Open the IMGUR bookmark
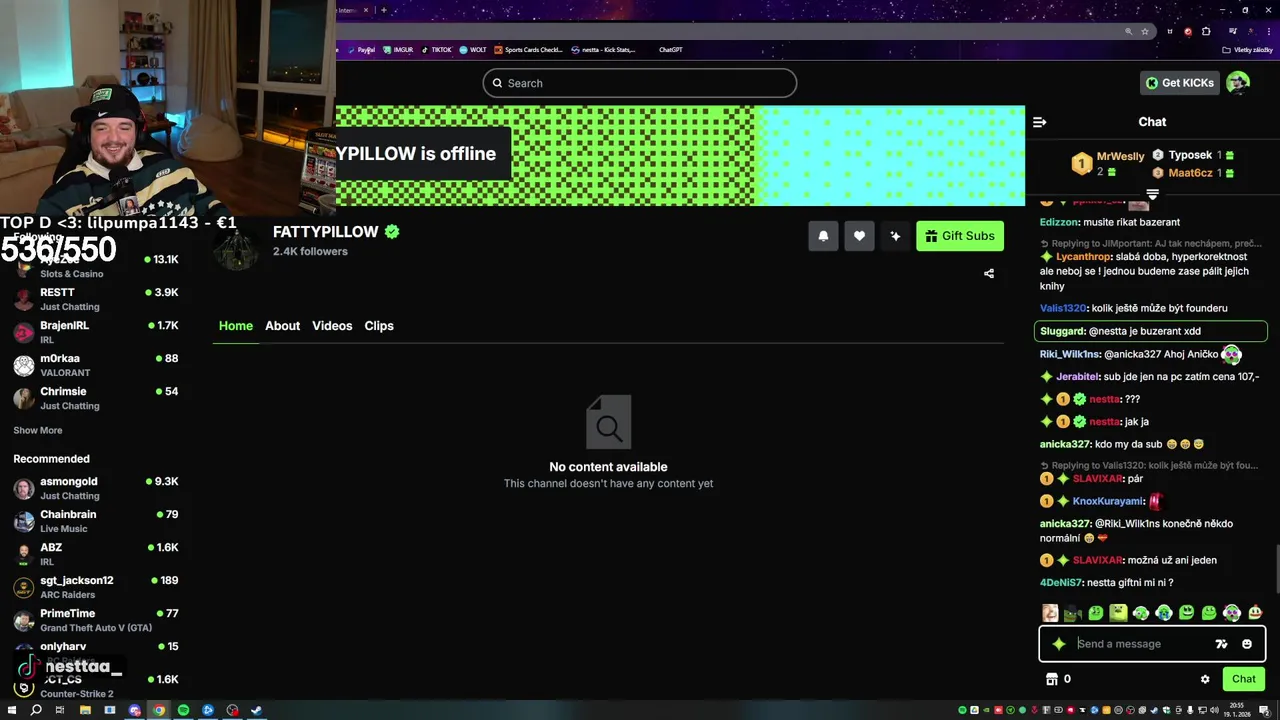This screenshot has width=1280, height=720. coord(399,49)
